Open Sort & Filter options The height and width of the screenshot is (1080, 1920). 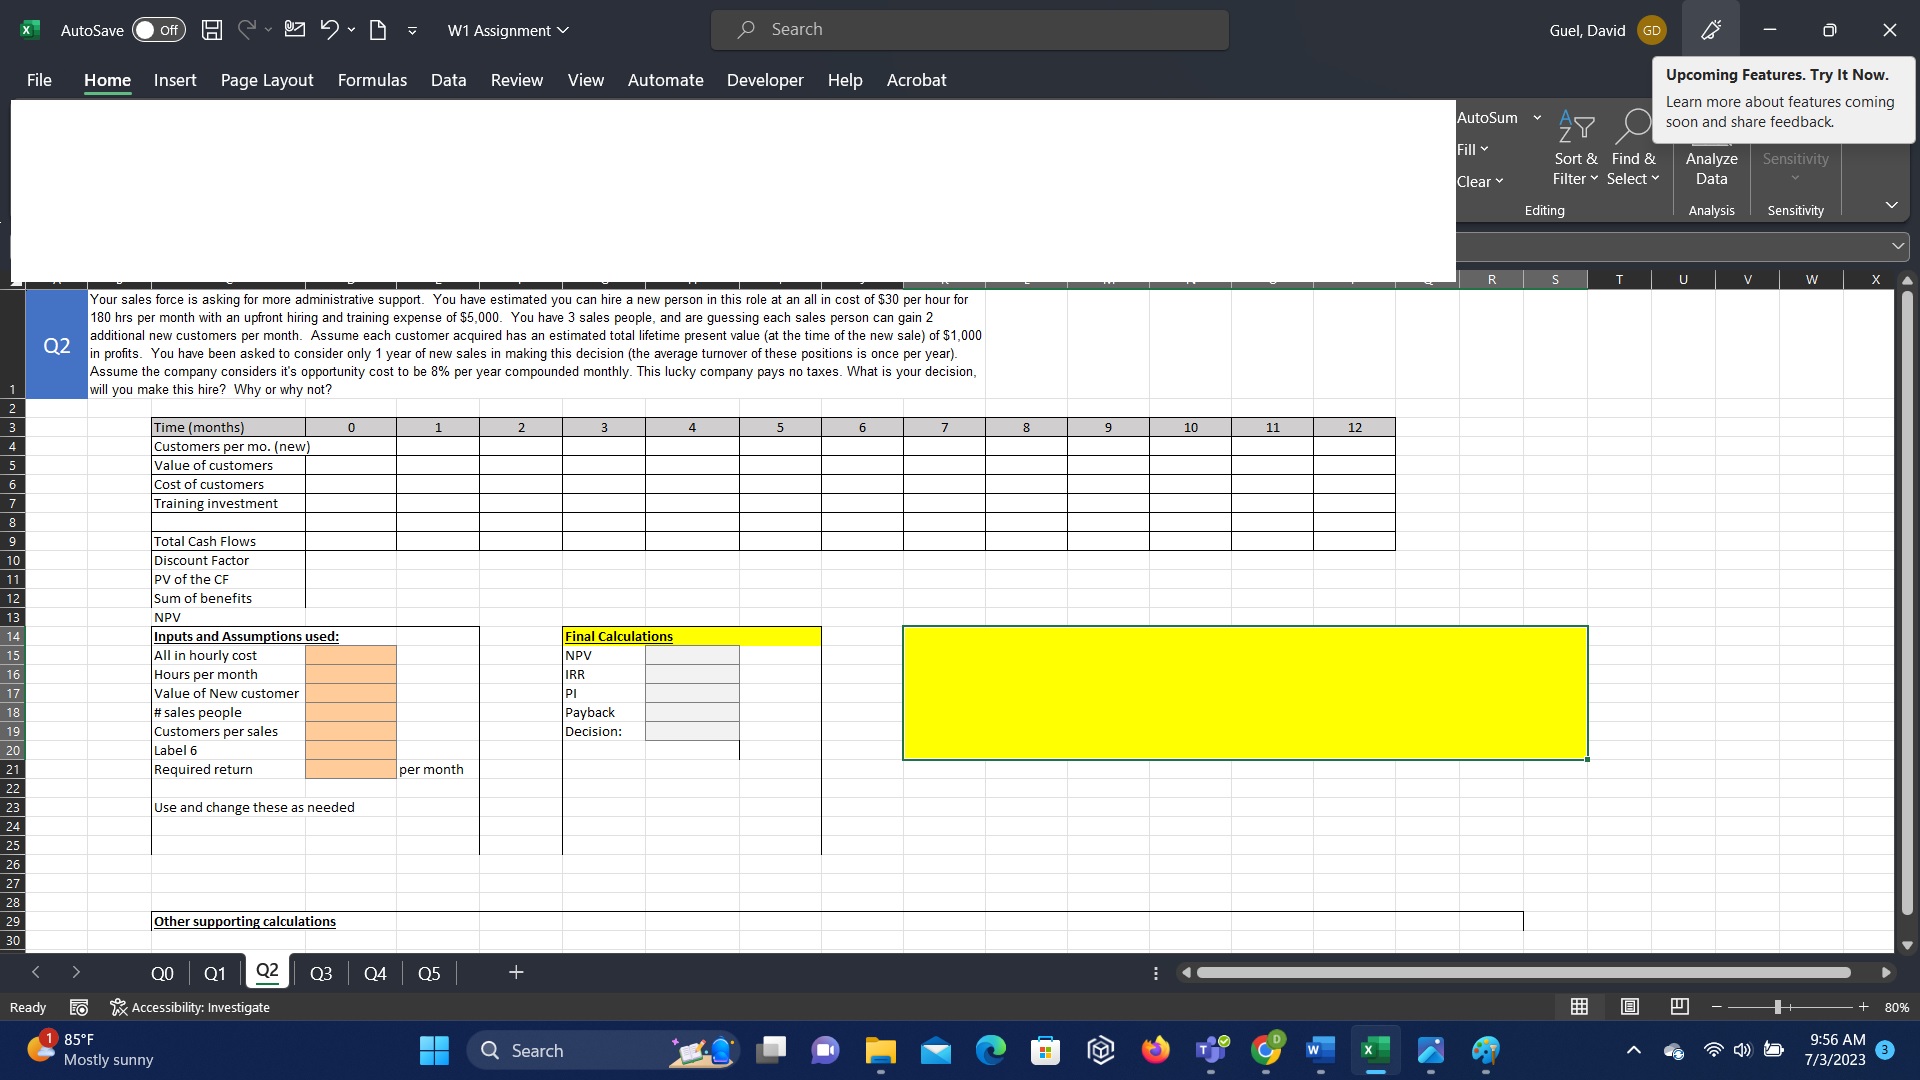pyautogui.click(x=1575, y=158)
